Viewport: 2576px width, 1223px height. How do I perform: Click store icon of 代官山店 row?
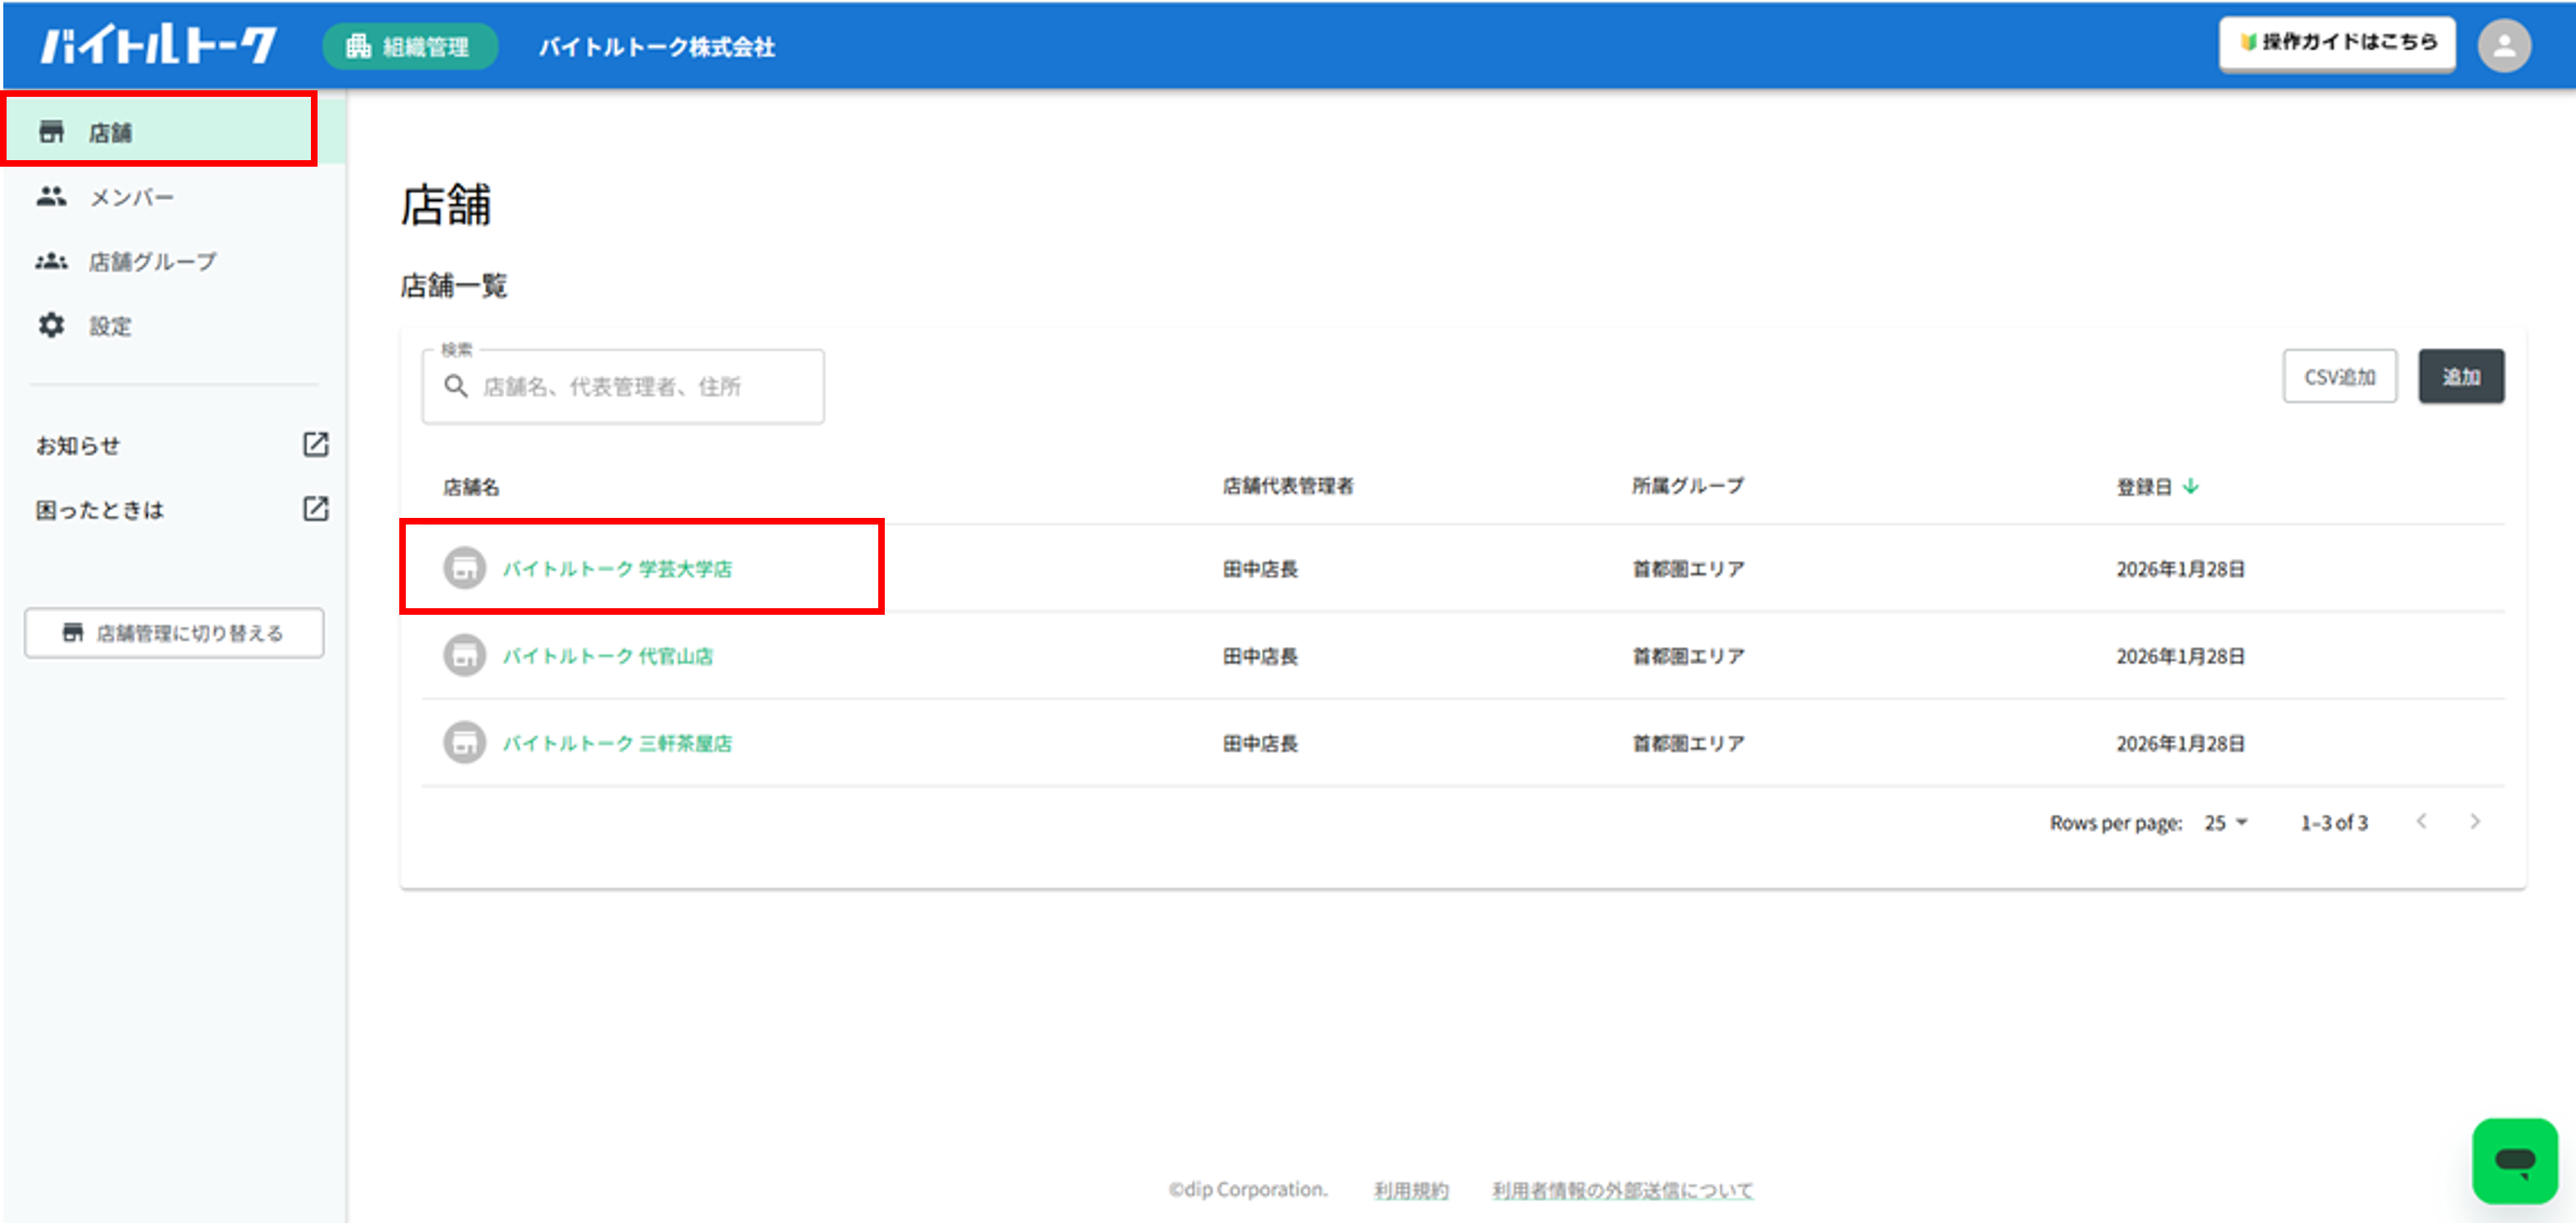coord(464,655)
